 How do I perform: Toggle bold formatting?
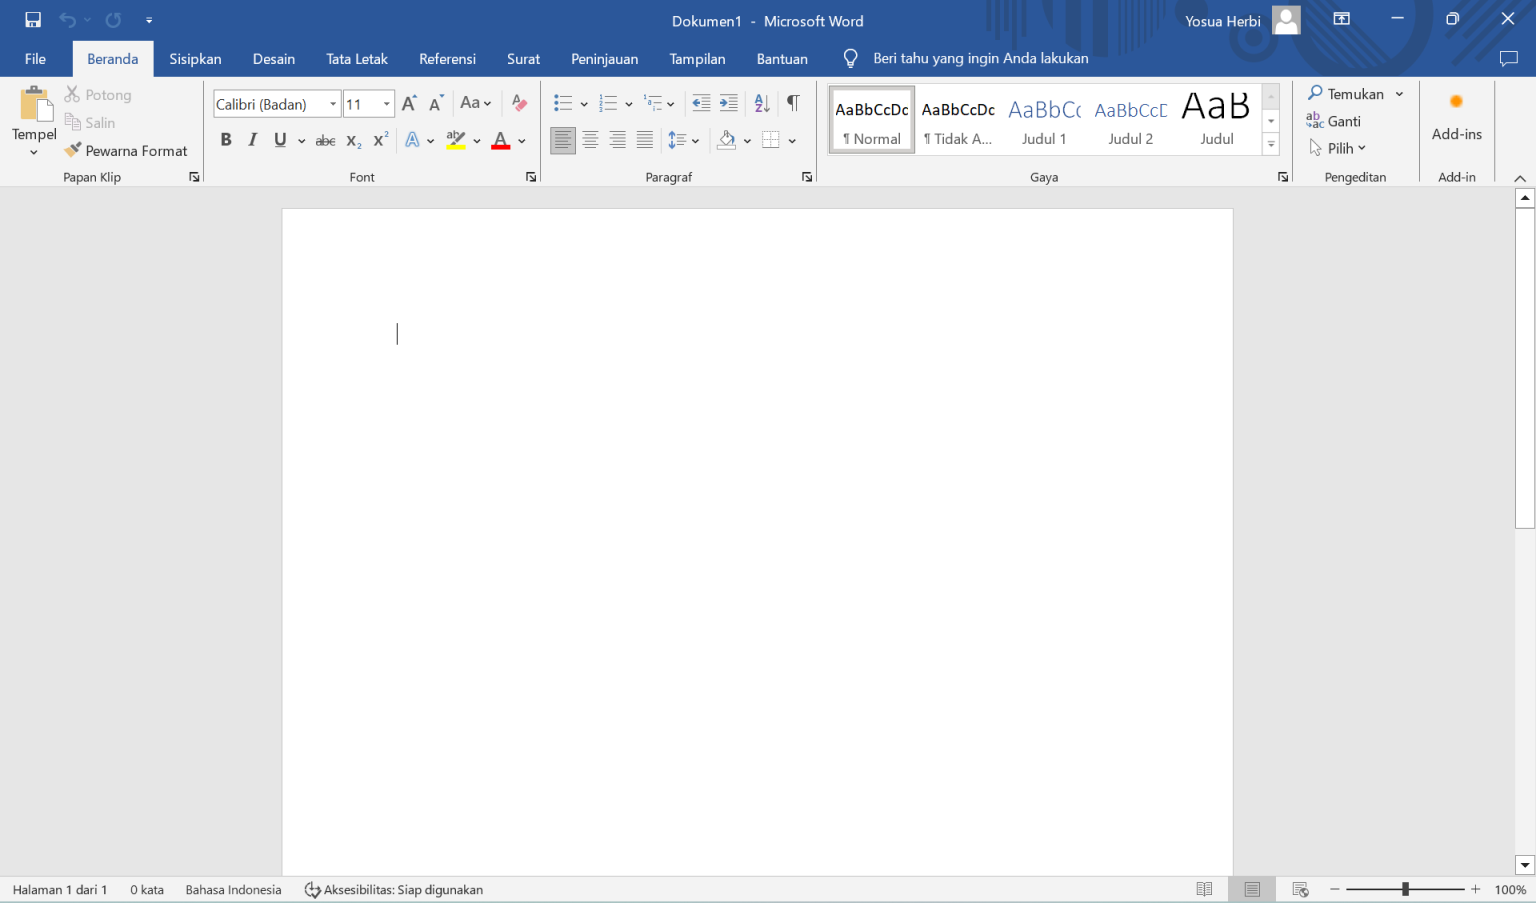coord(226,140)
